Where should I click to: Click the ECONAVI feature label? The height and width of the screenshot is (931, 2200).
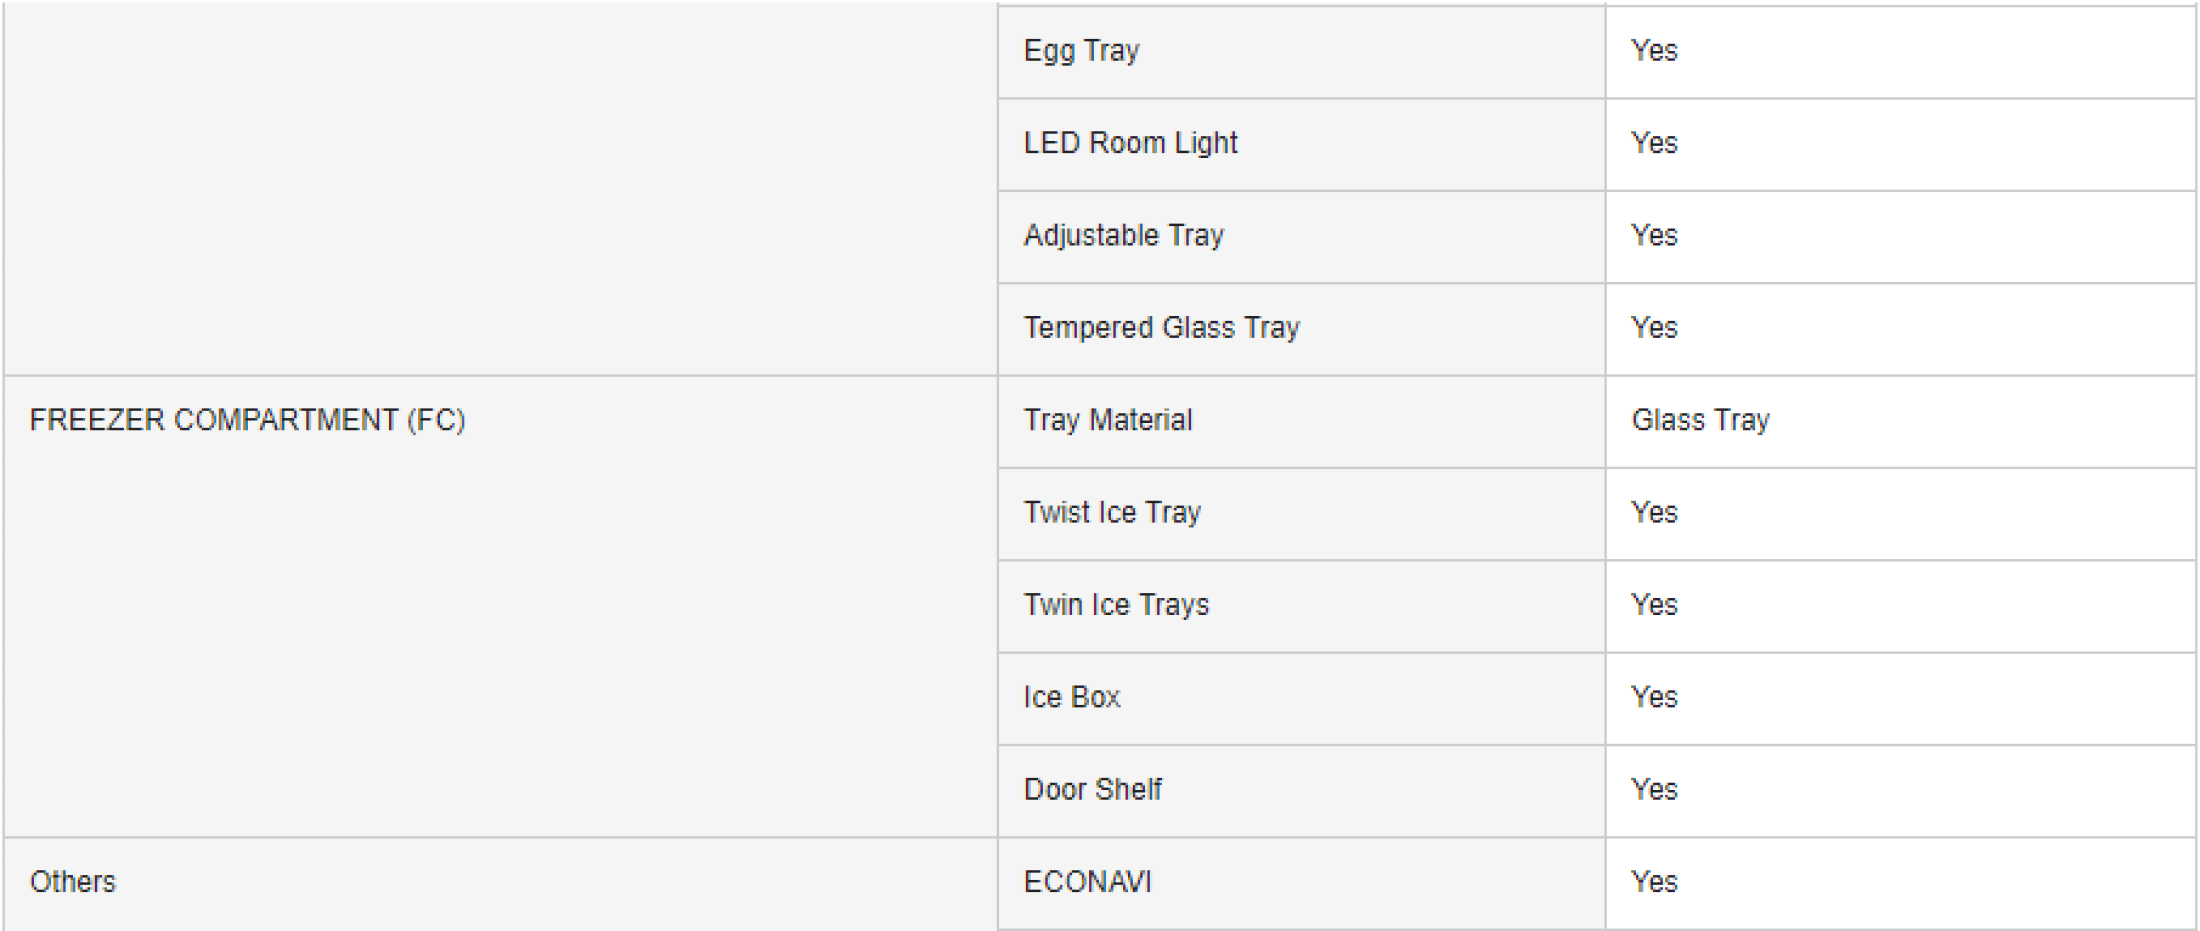click(x=1087, y=882)
